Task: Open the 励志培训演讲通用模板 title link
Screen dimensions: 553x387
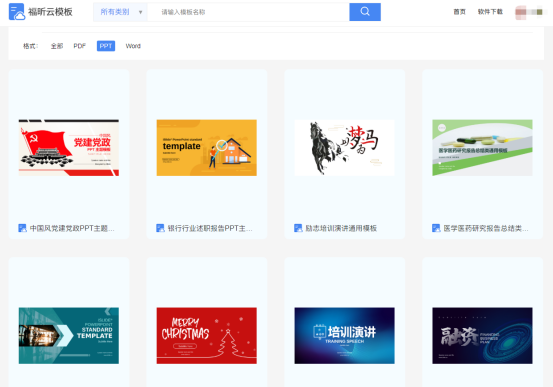Action: pyautogui.click(x=341, y=229)
